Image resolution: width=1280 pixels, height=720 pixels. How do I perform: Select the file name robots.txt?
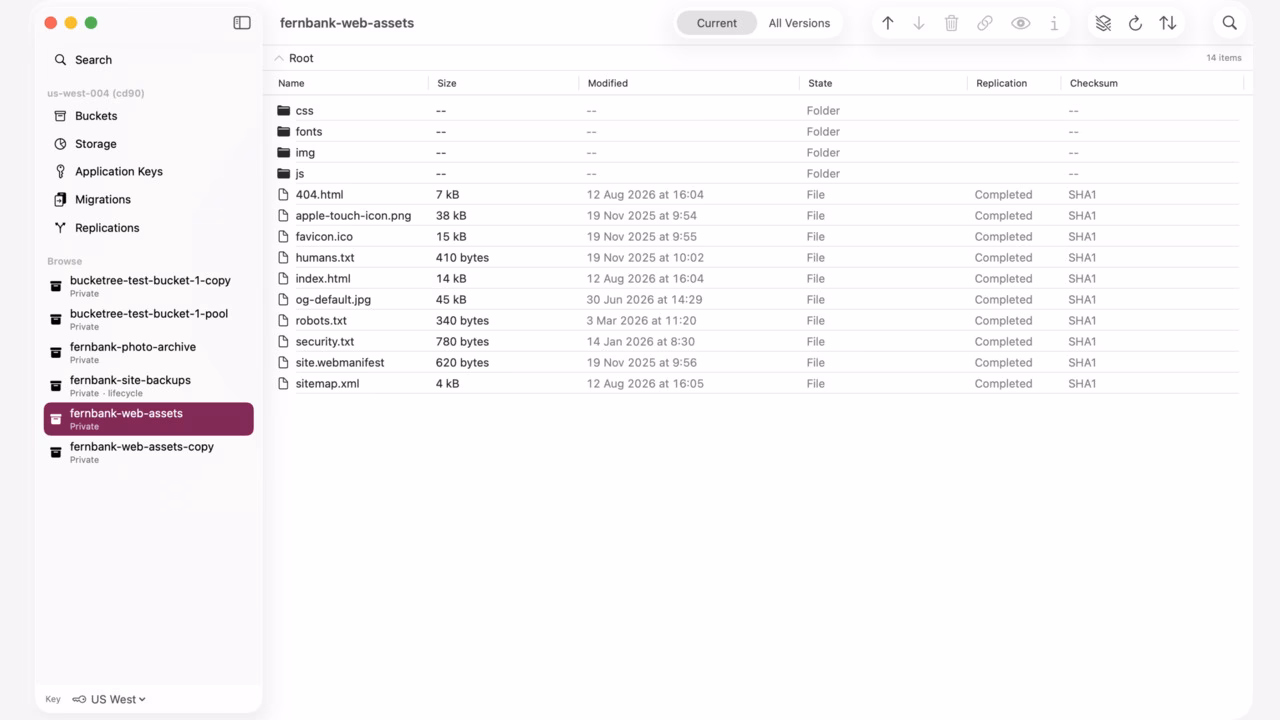click(321, 321)
